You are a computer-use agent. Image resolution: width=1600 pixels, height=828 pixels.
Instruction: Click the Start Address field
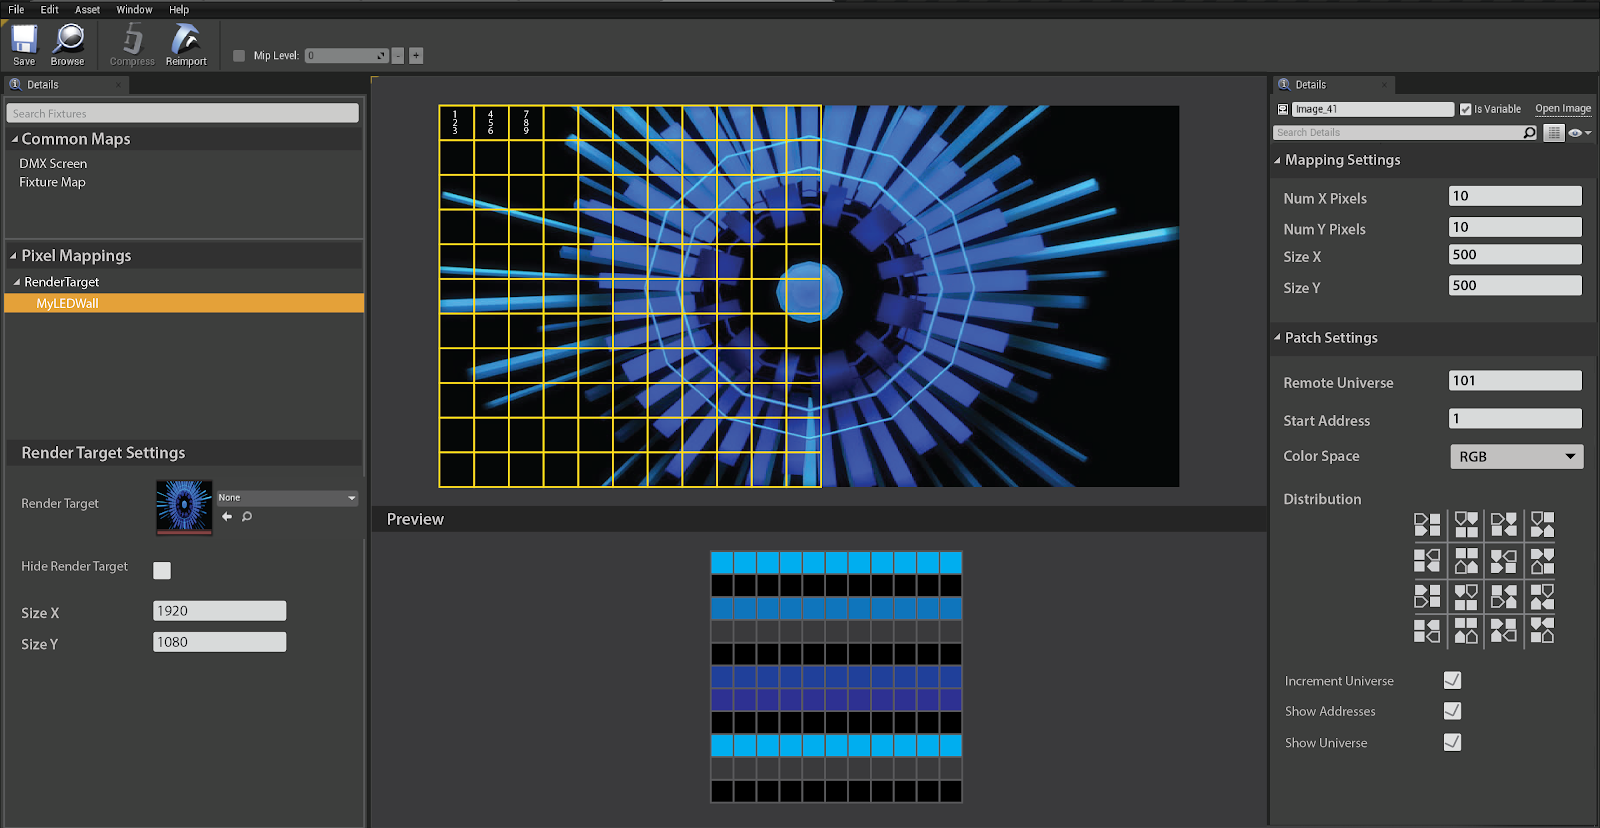coord(1515,418)
